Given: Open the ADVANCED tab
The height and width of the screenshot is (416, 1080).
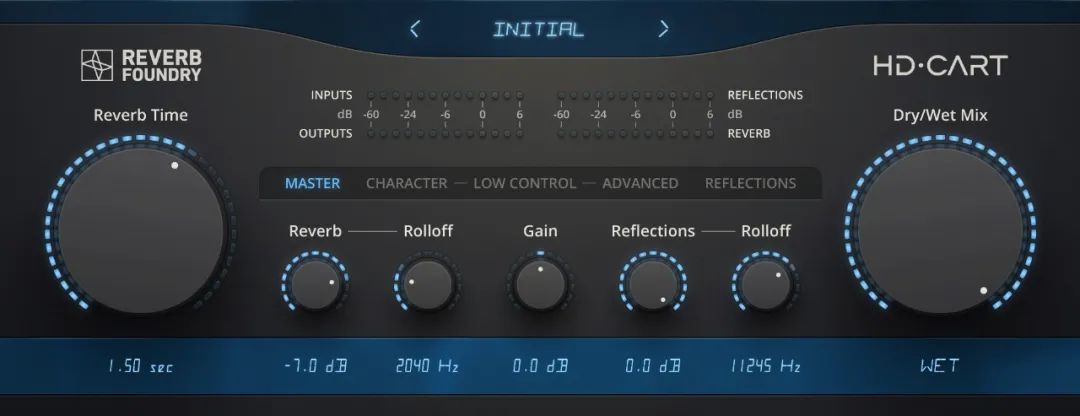Looking at the screenshot, I should [640, 183].
